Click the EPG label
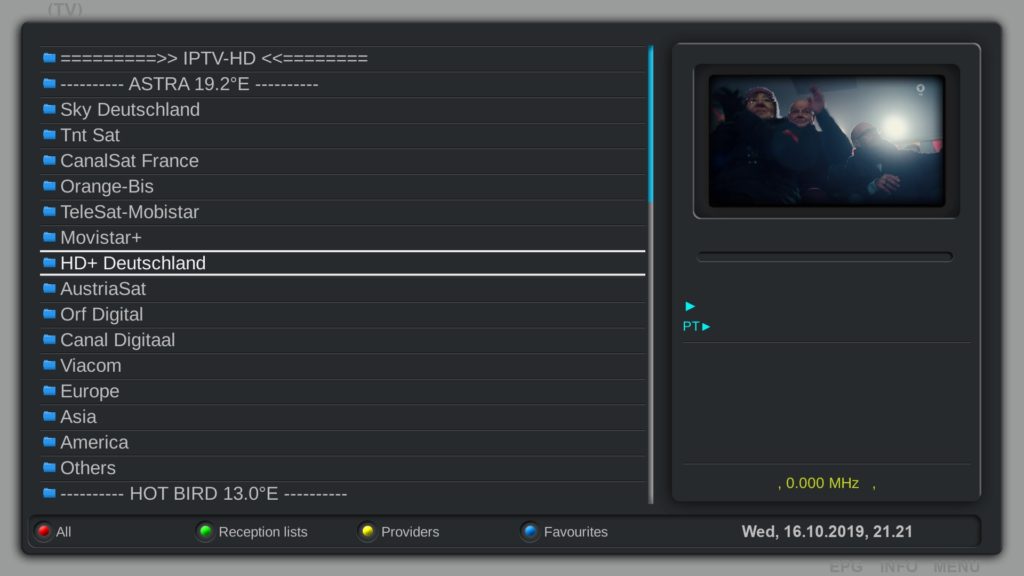 point(846,567)
